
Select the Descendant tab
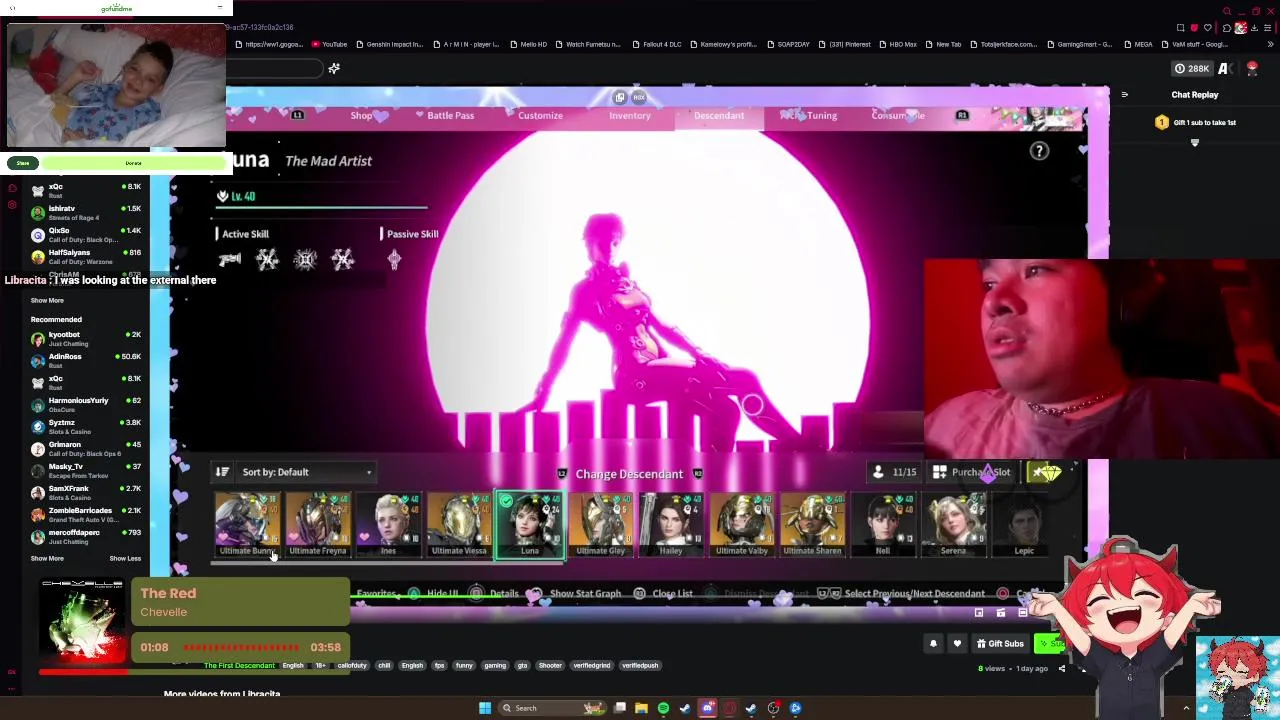tap(719, 115)
